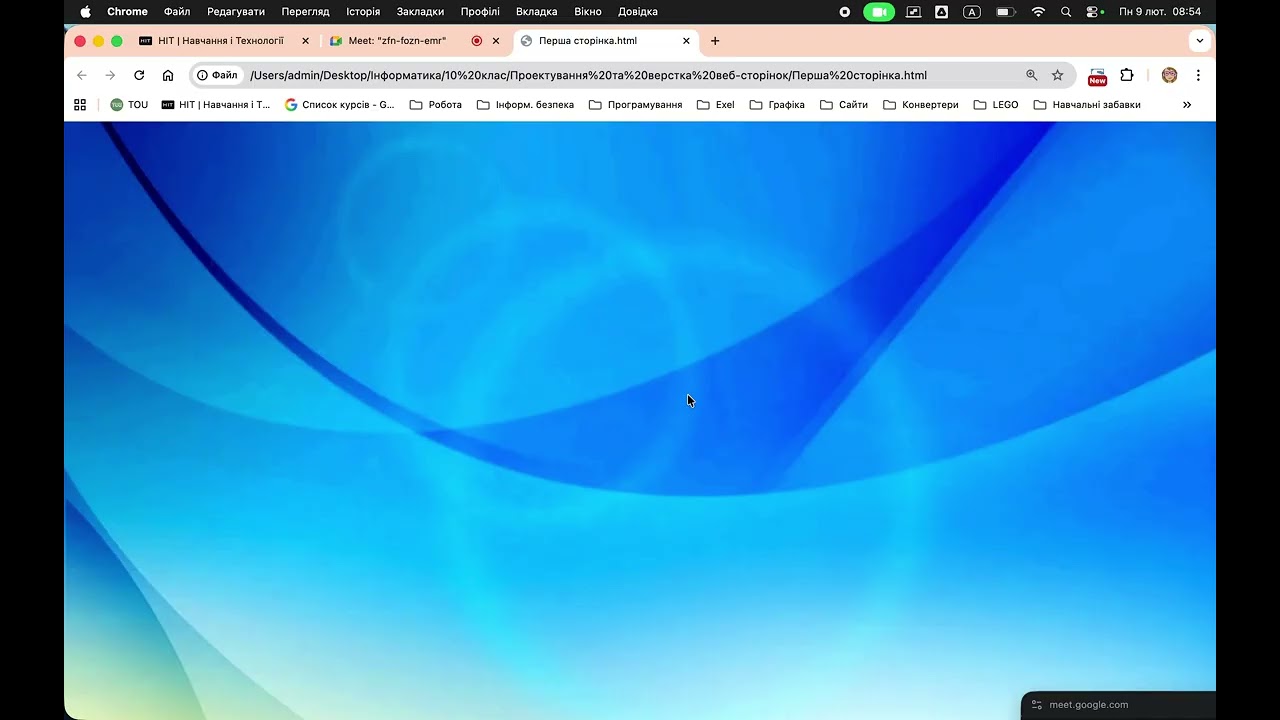Open the Редагувати menu
1280x720 pixels.
point(236,12)
